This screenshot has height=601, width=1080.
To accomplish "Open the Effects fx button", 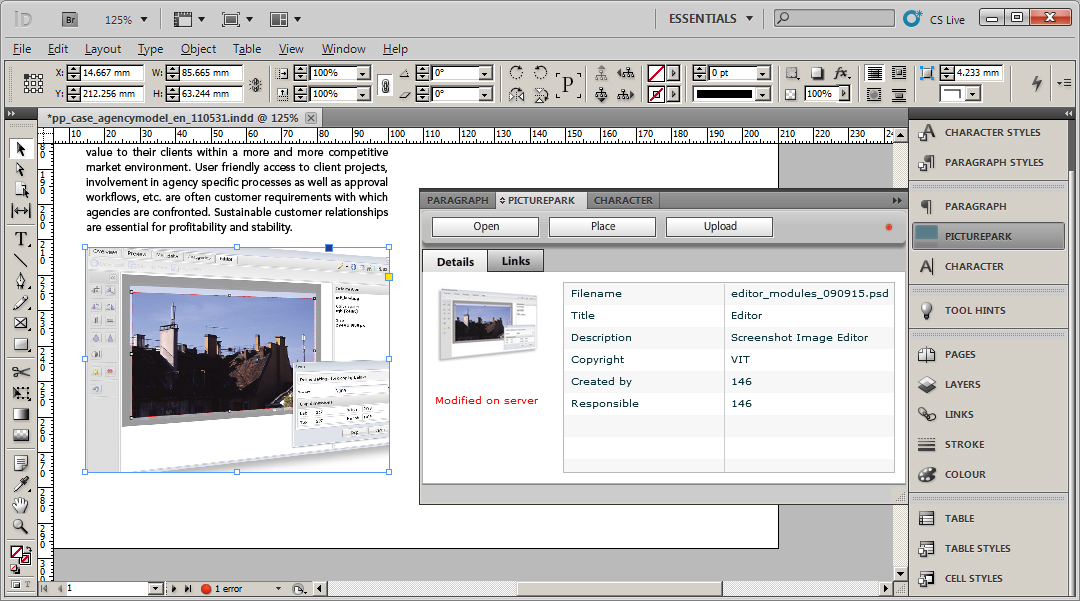I will click(x=841, y=72).
